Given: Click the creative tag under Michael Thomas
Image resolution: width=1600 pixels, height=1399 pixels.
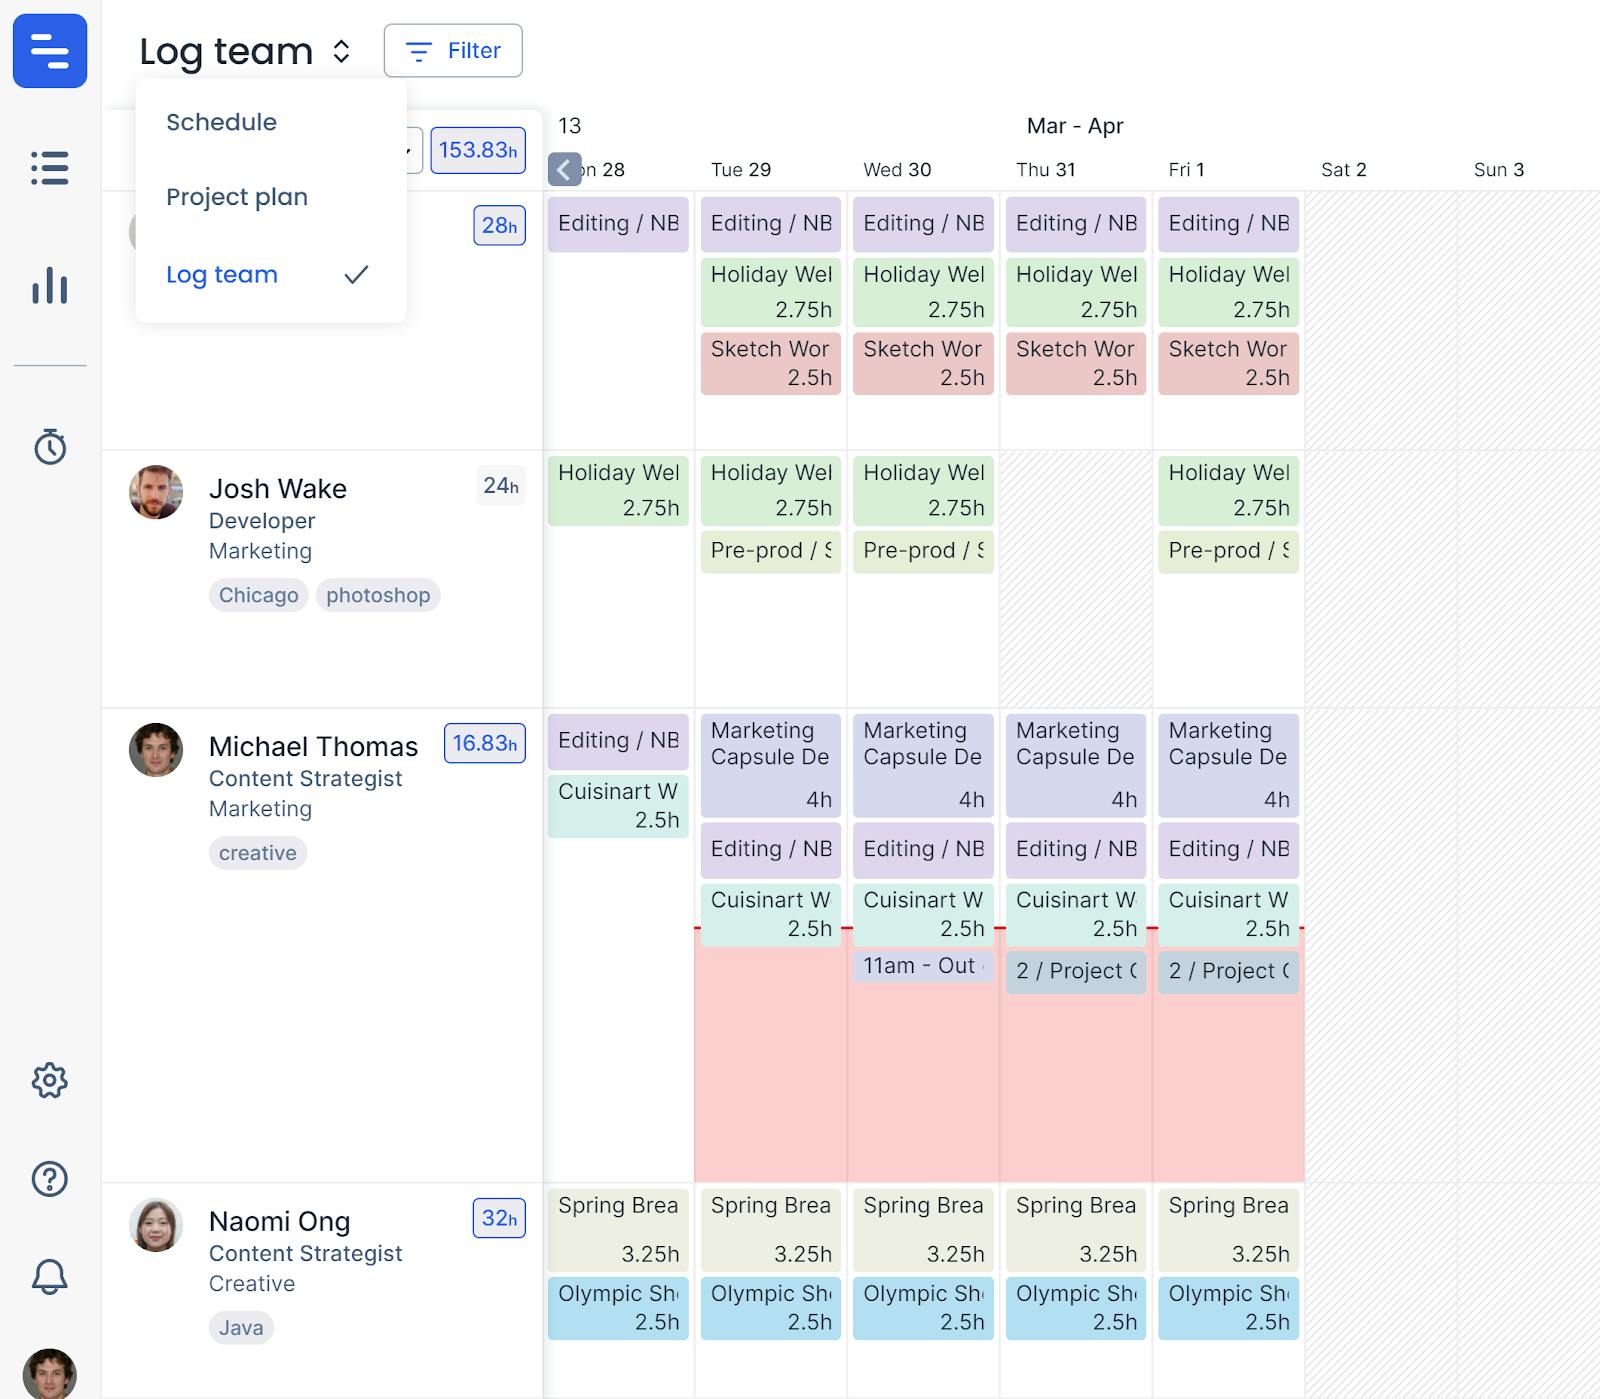Looking at the screenshot, I should (257, 853).
